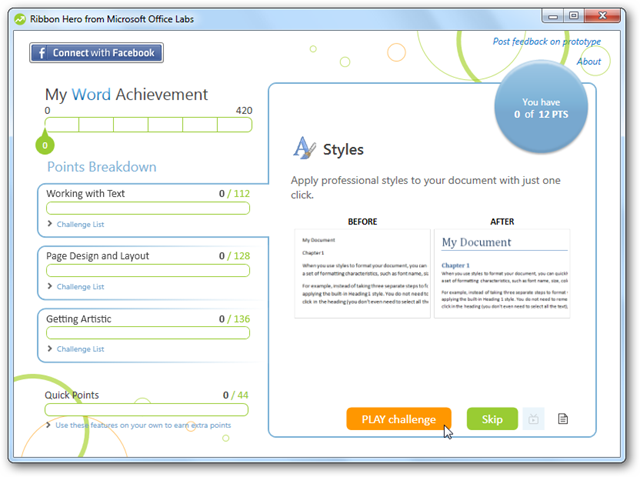This screenshot has height=477, width=640.
Task: Click the BEFORE document thumbnail
Action: [362, 273]
